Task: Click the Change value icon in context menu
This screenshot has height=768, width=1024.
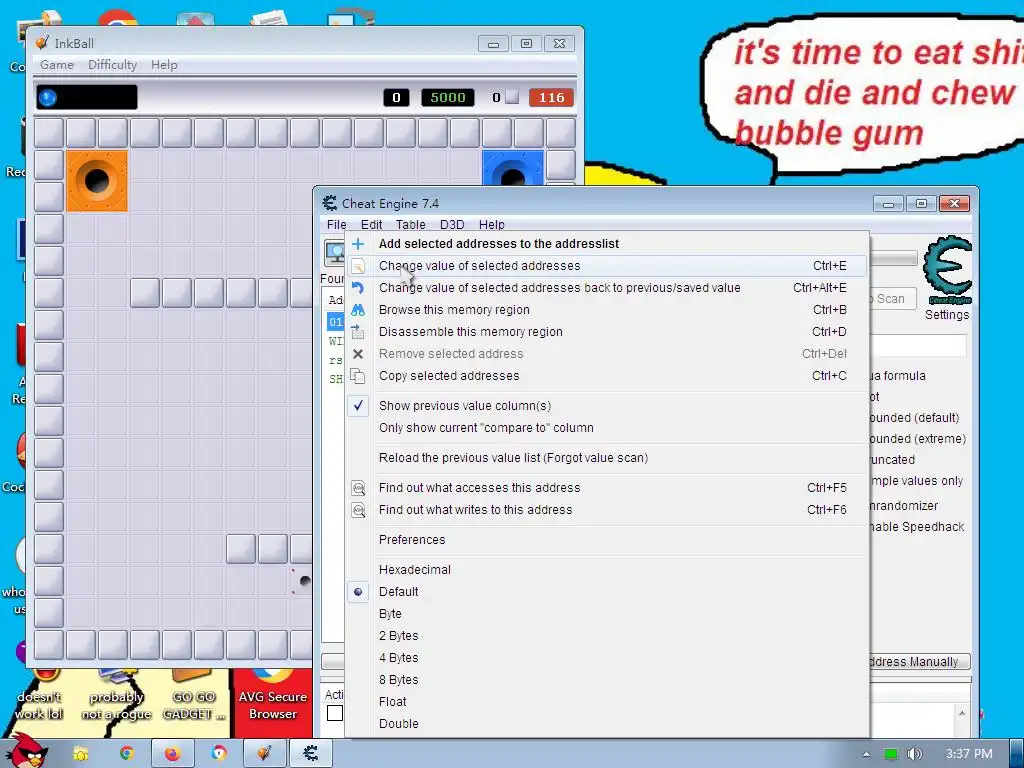Action: pyautogui.click(x=358, y=266)
